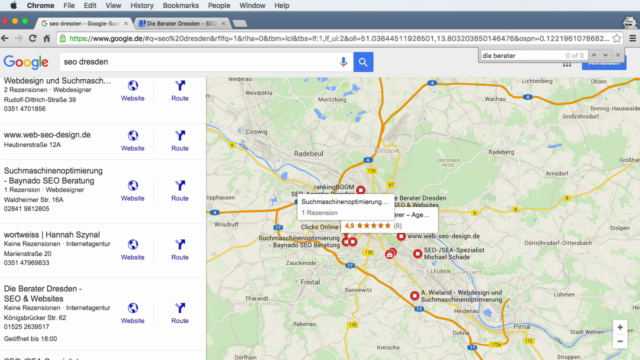
Task: Open 'wortweiss | Hannah Szynal' listing title
Action: 52,235
